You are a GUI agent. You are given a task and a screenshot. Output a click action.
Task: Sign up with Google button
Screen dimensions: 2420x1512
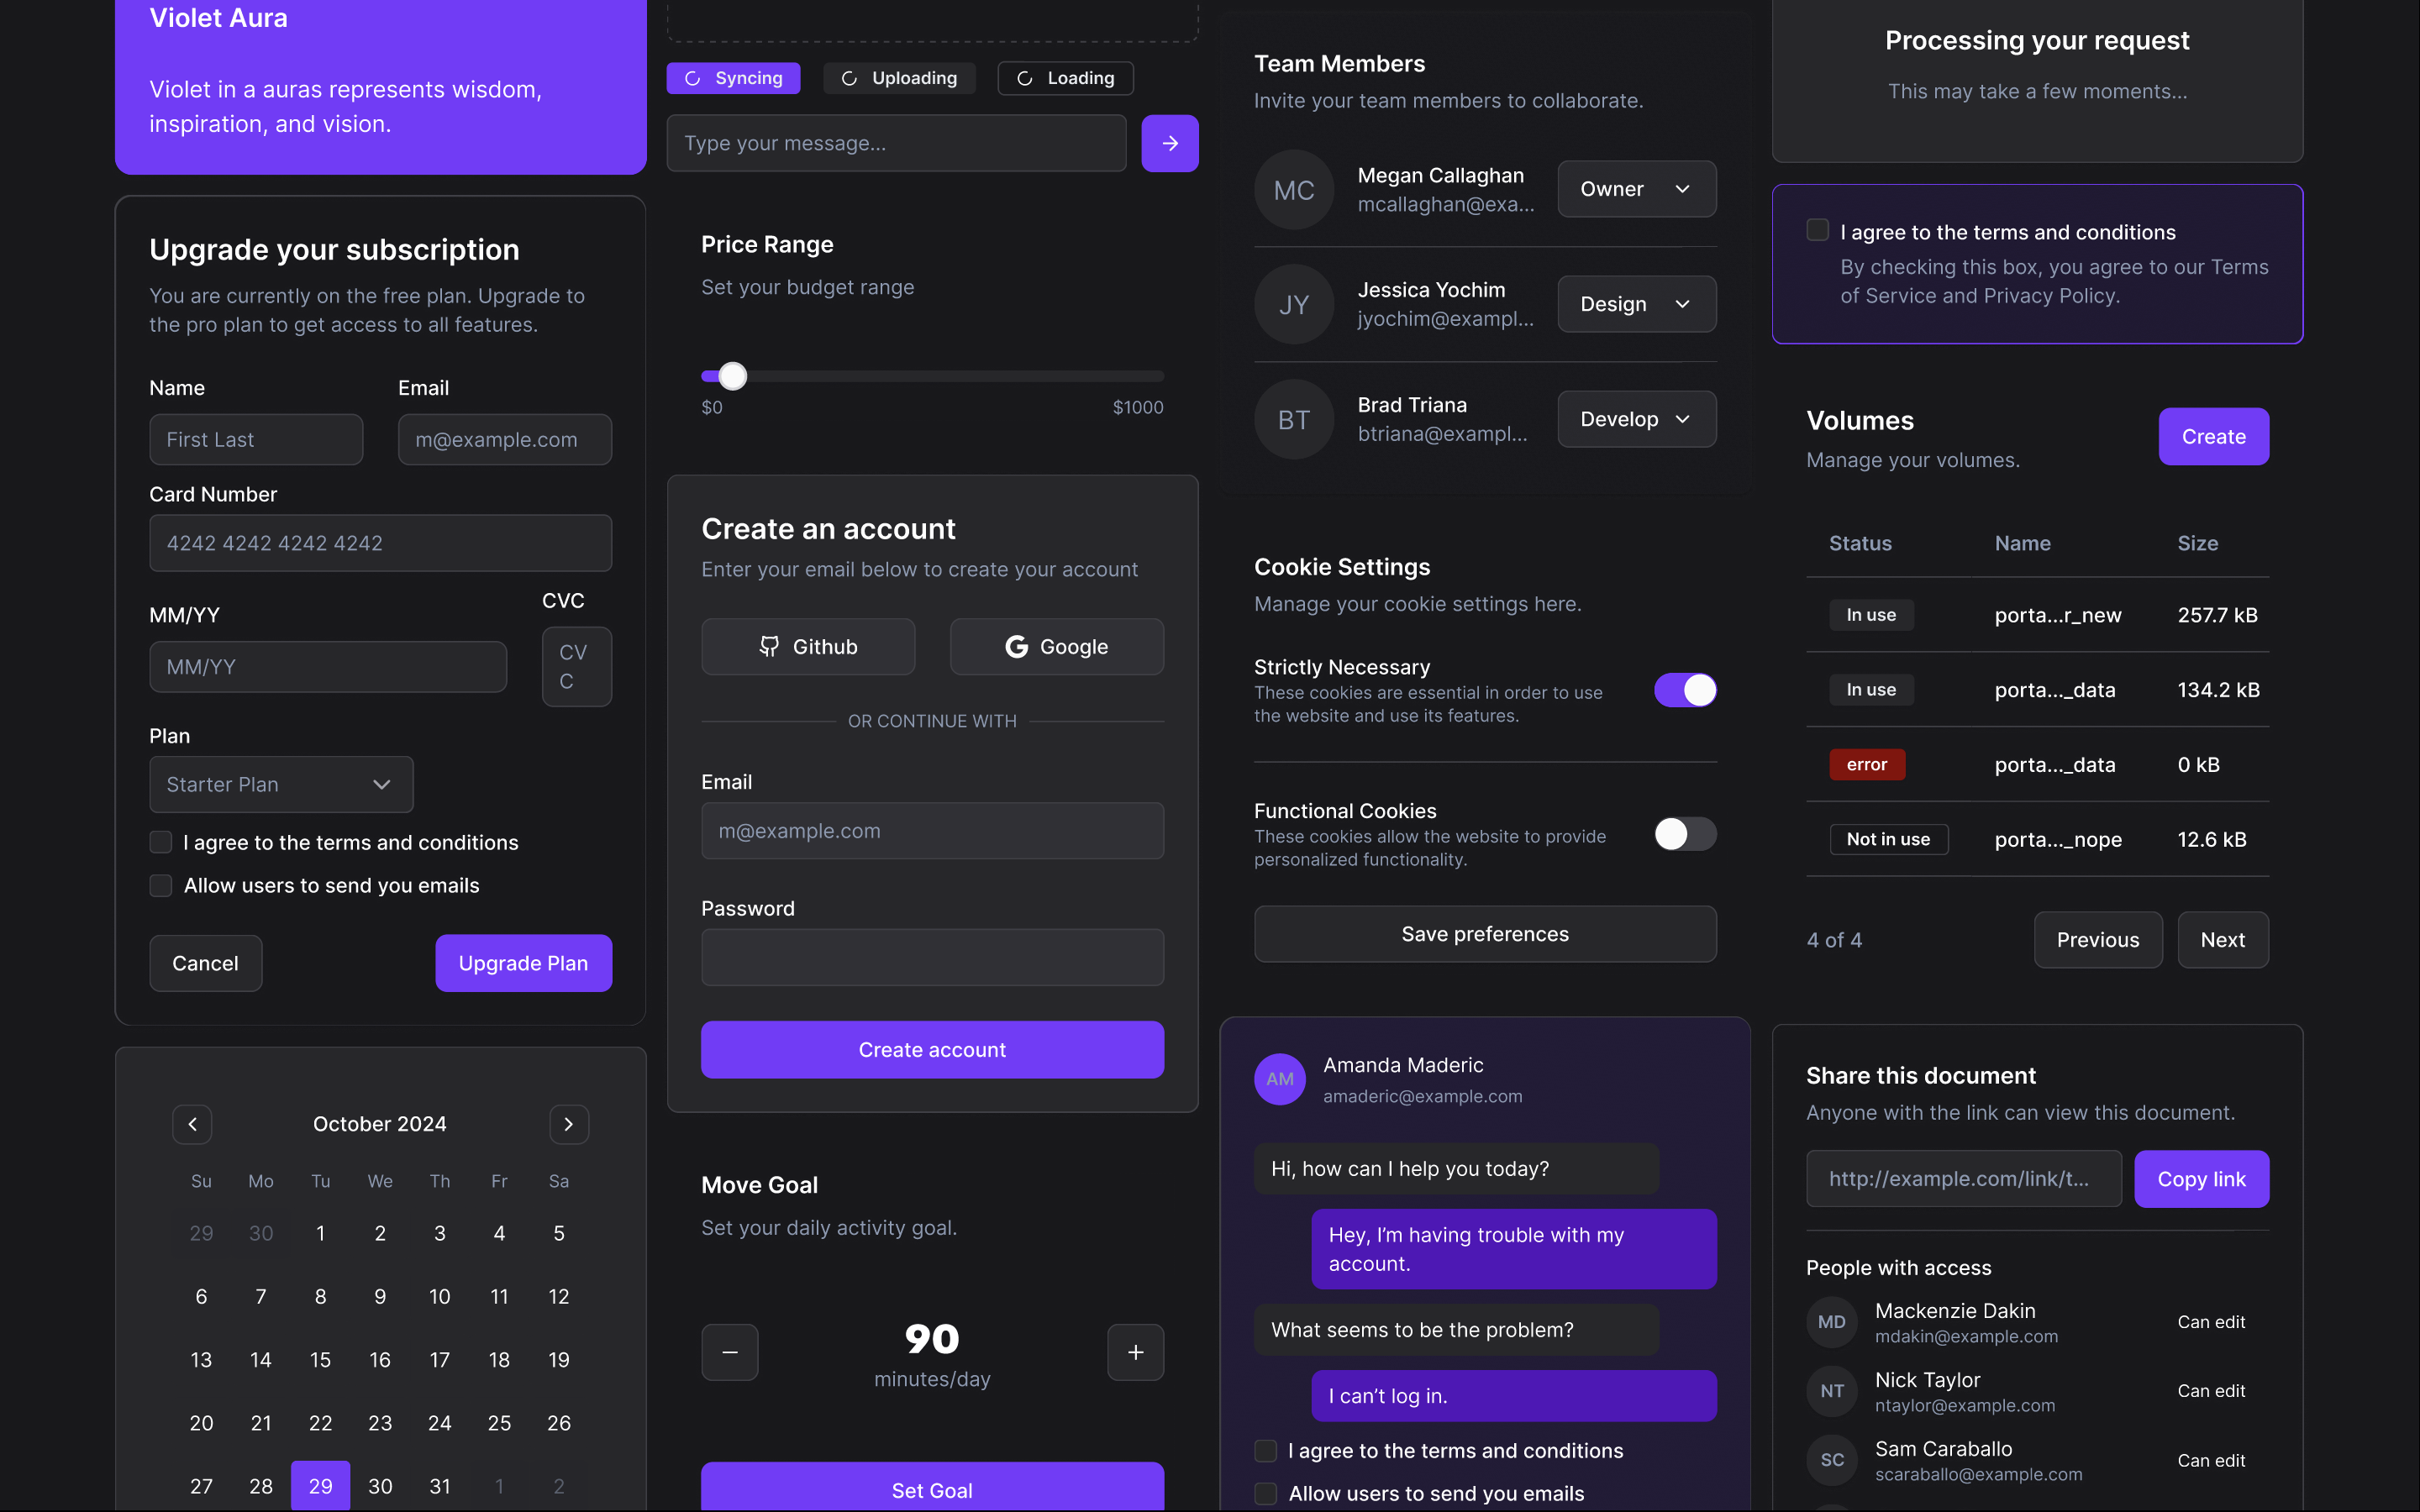tap(1056, 647)
